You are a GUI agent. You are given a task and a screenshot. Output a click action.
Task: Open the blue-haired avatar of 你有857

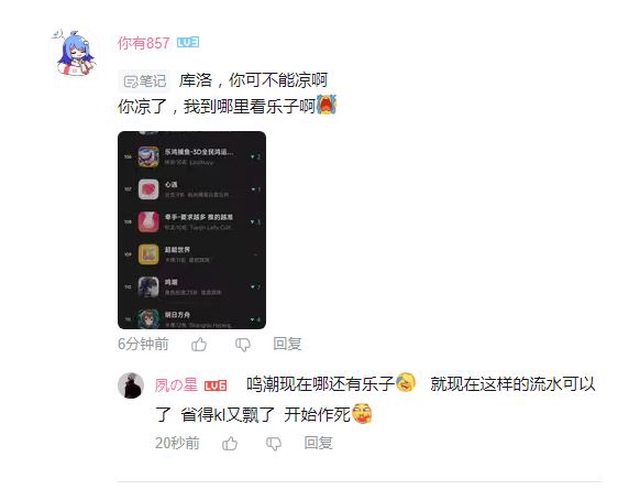tap(75, 53)
